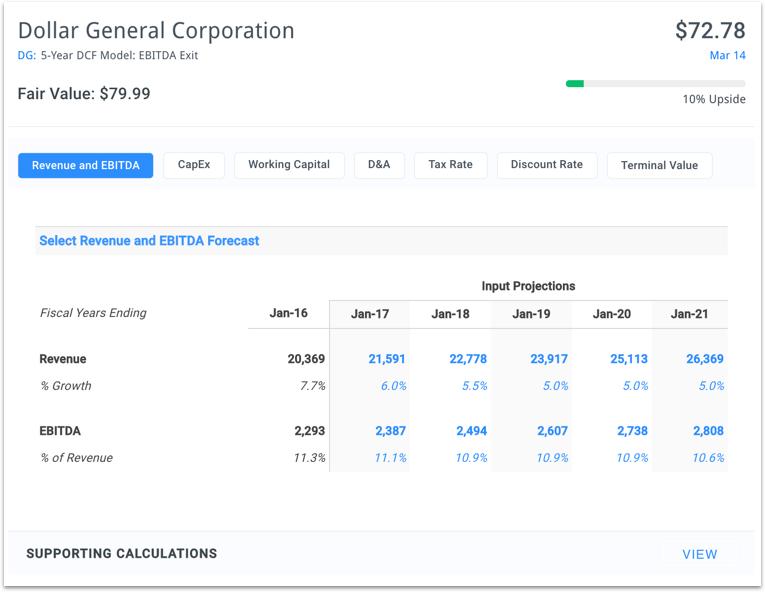Click Jan-16 margin value 11.3%
Image resolution: width=765 pixels, height=592 pixels.
(309, 458)
